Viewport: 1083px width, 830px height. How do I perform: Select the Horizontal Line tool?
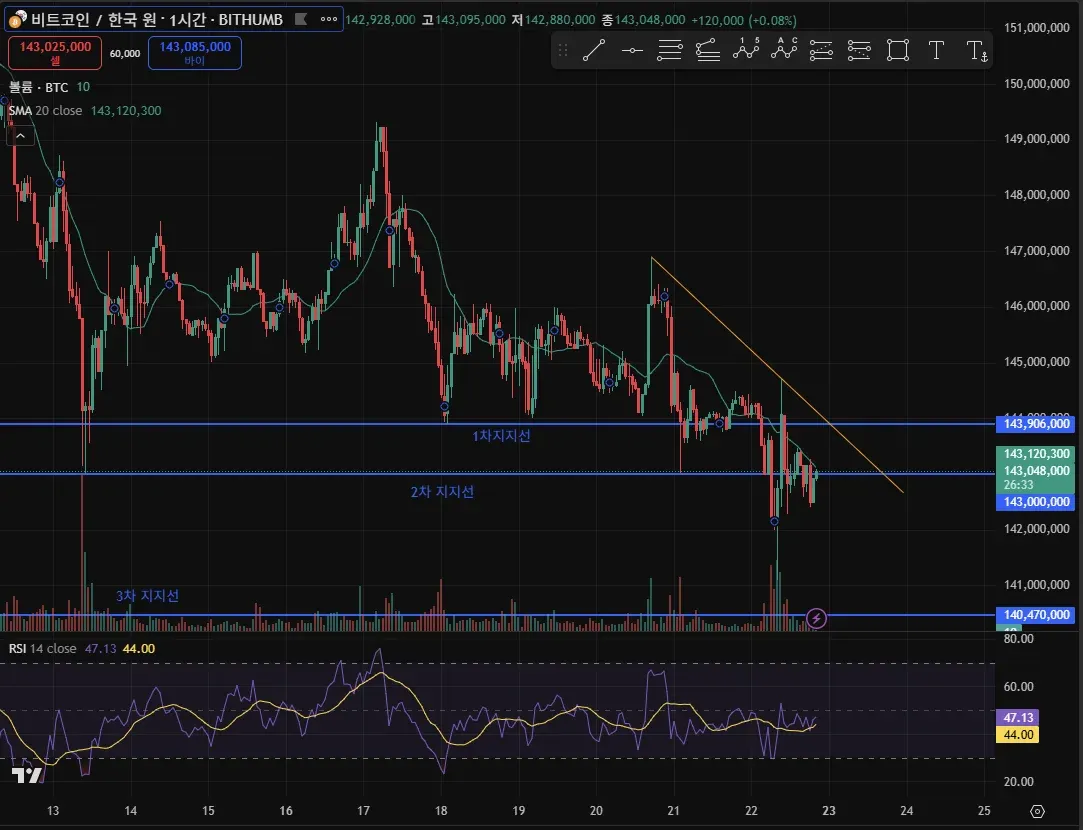[x=632, y=50]
